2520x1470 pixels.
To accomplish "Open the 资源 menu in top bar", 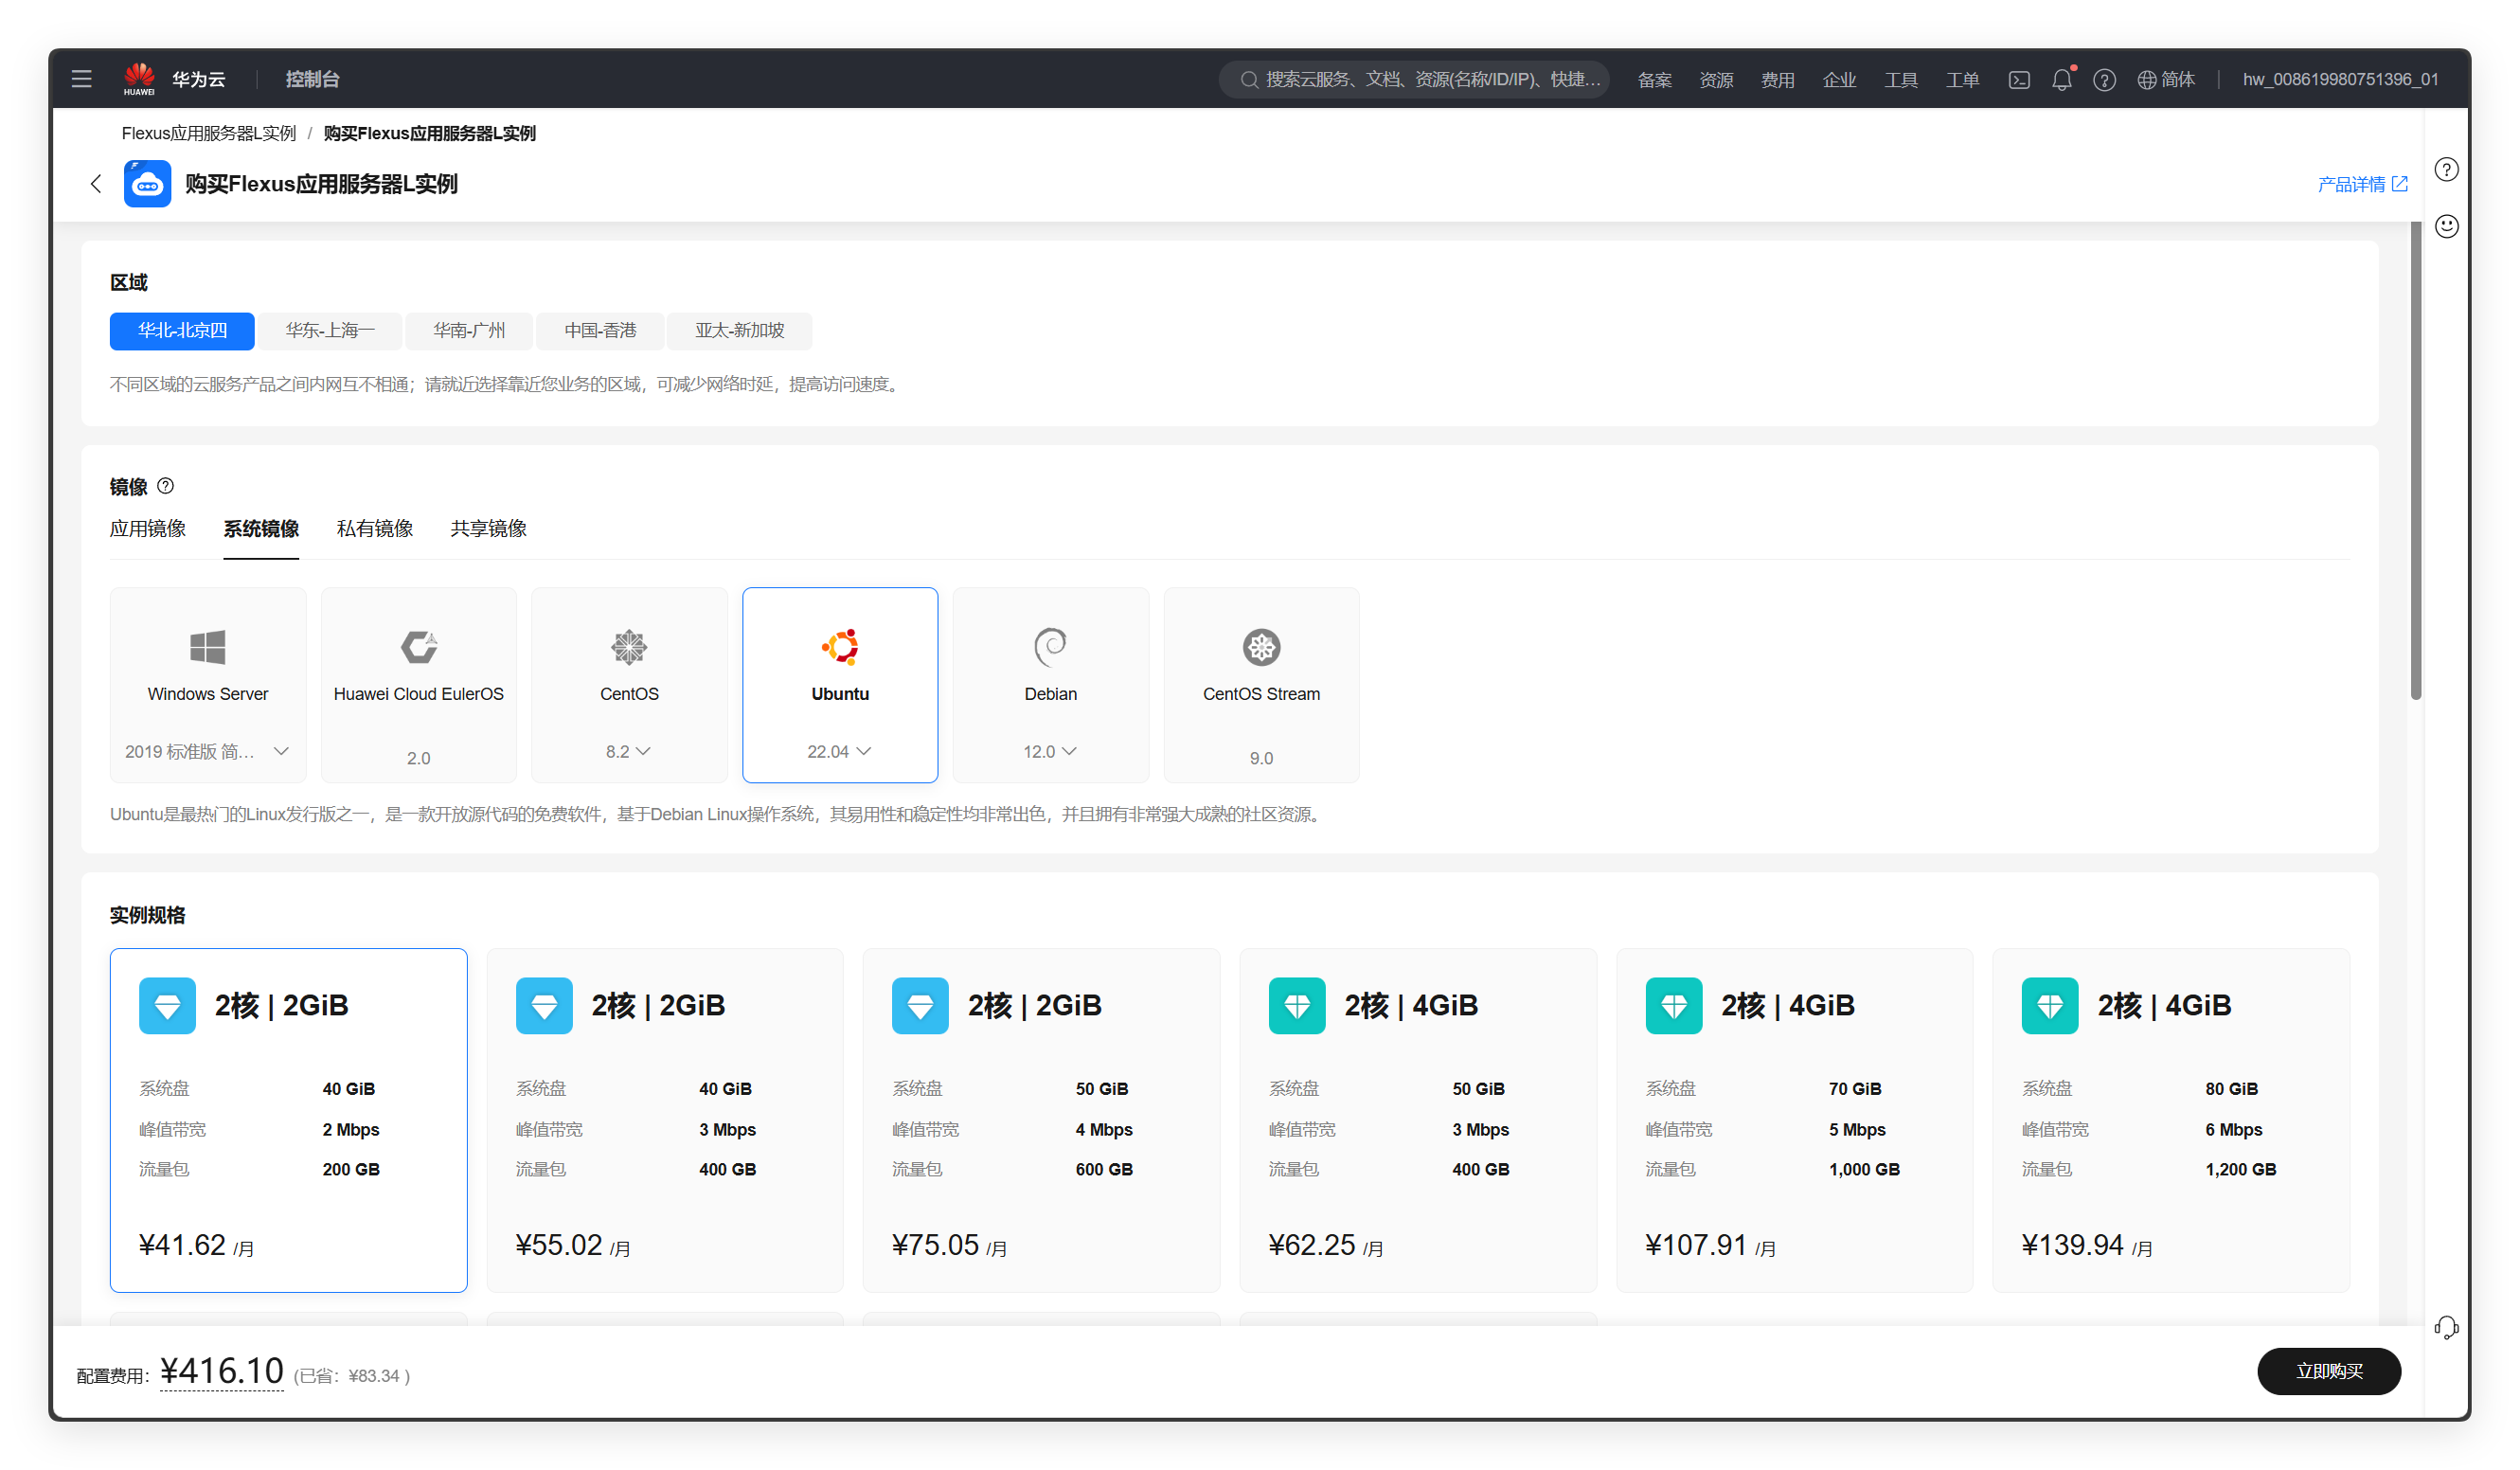I will (1717, 80).
